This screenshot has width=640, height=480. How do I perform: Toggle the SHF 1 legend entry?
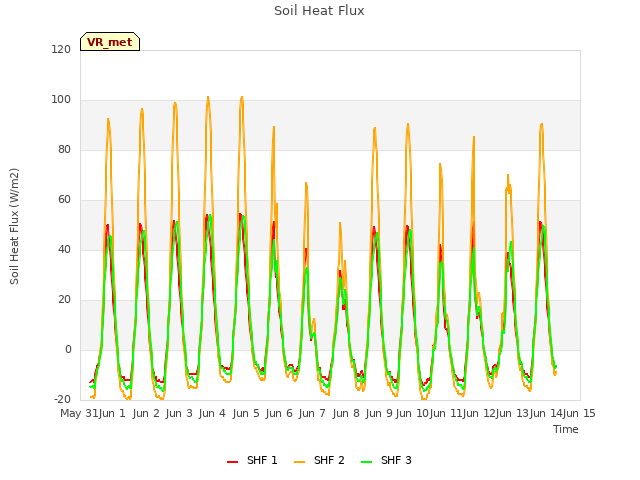[252, 460]
